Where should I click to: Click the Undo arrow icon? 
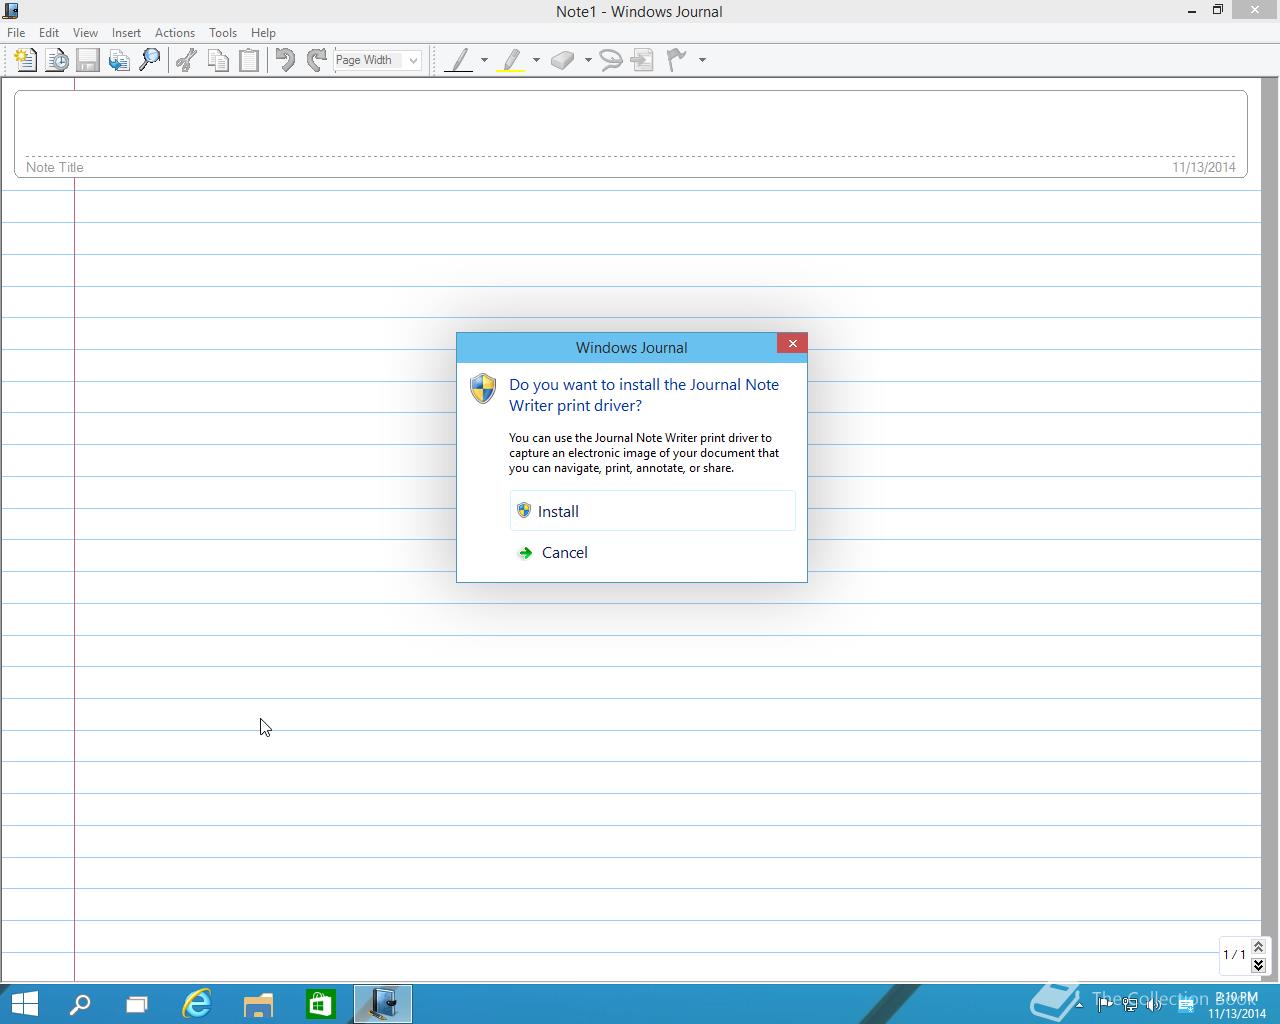[285, 60]
